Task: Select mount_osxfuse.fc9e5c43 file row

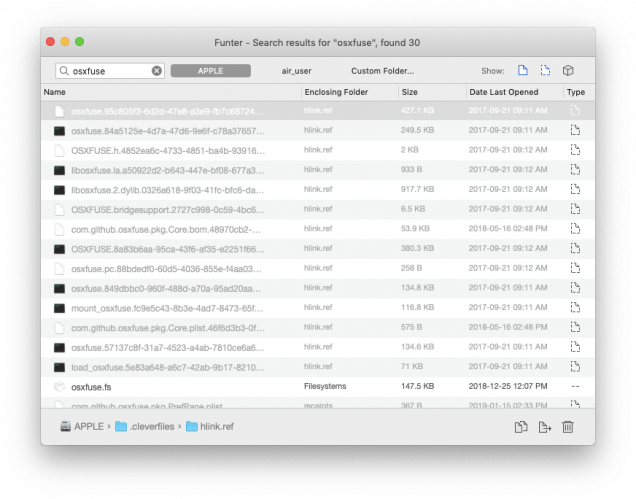Action: click(x=318, y=308)
